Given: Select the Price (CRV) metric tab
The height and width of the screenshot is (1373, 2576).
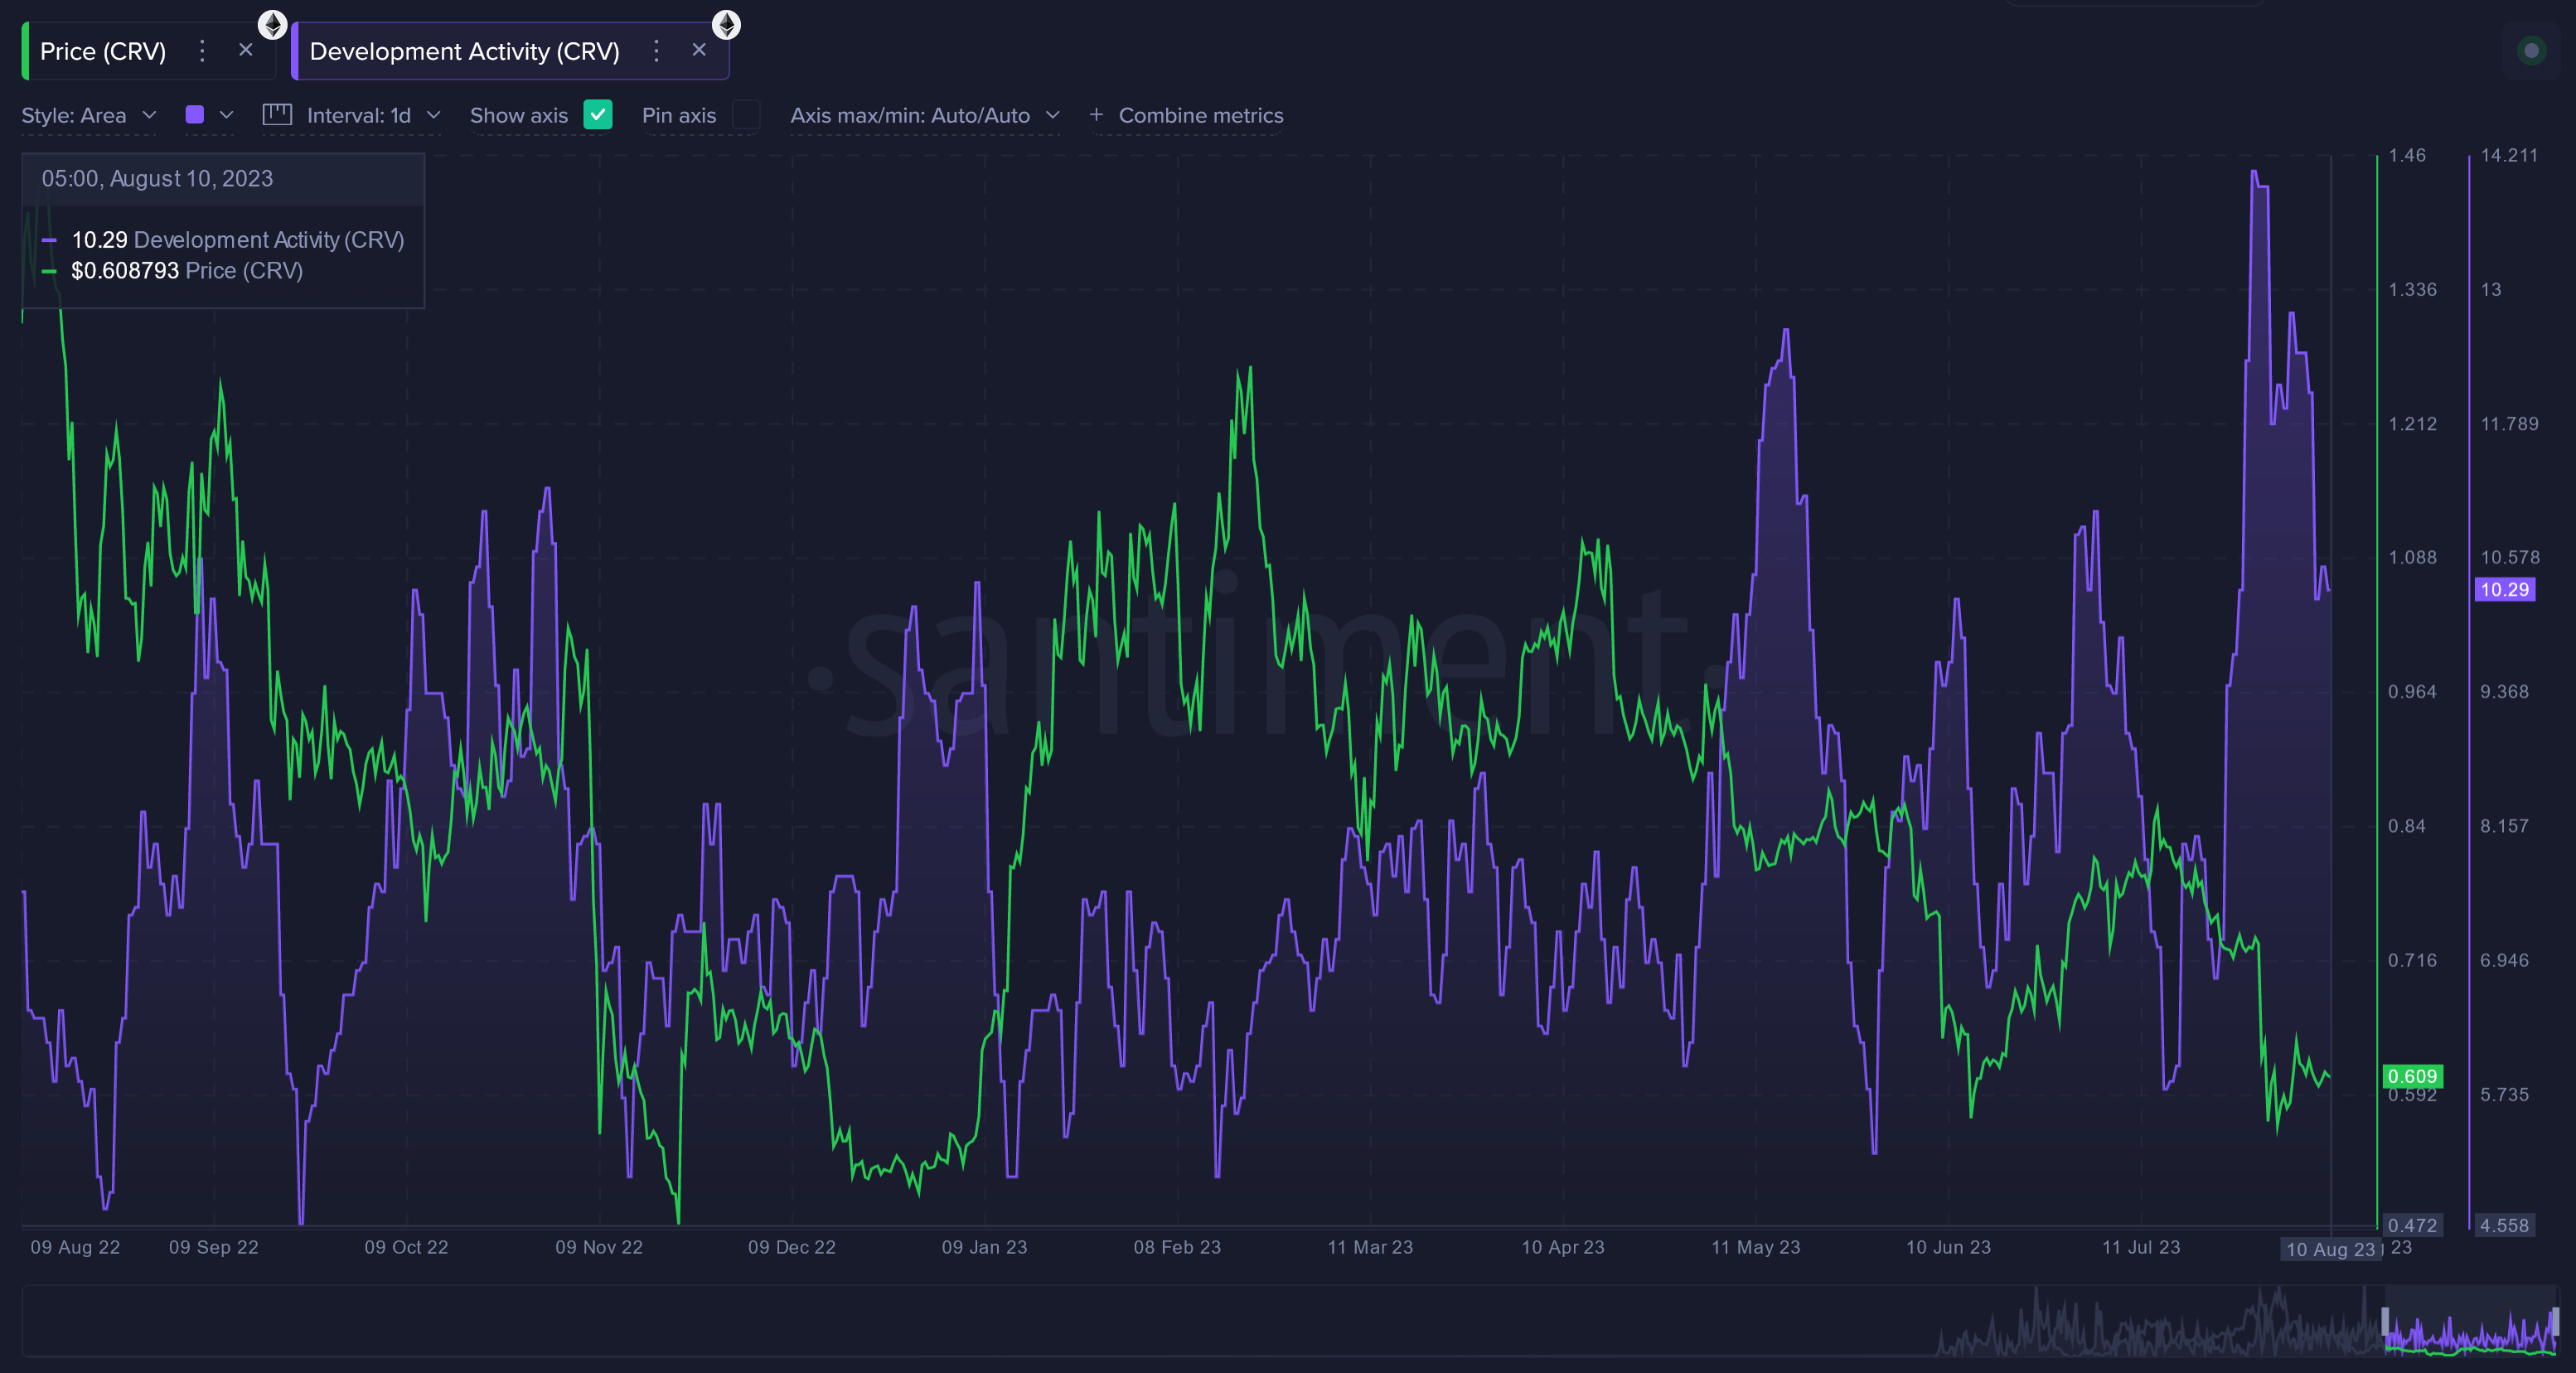Looking at the screenshot, I should click(103, 51).
